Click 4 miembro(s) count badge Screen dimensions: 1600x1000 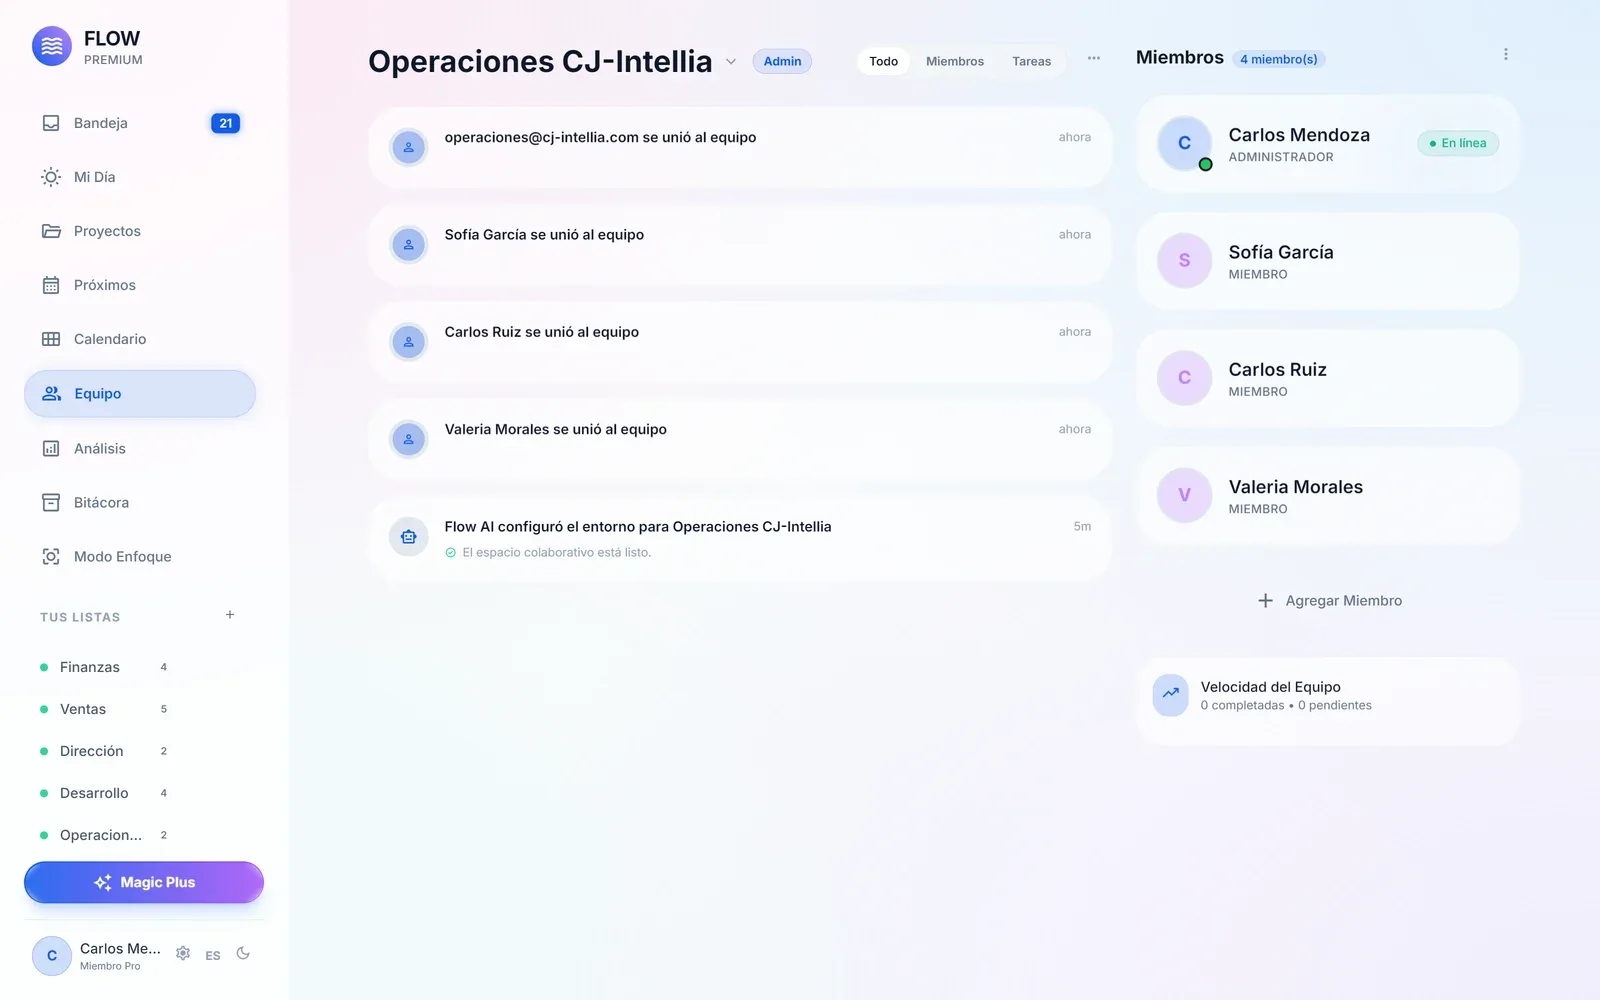pos(1279,59)
